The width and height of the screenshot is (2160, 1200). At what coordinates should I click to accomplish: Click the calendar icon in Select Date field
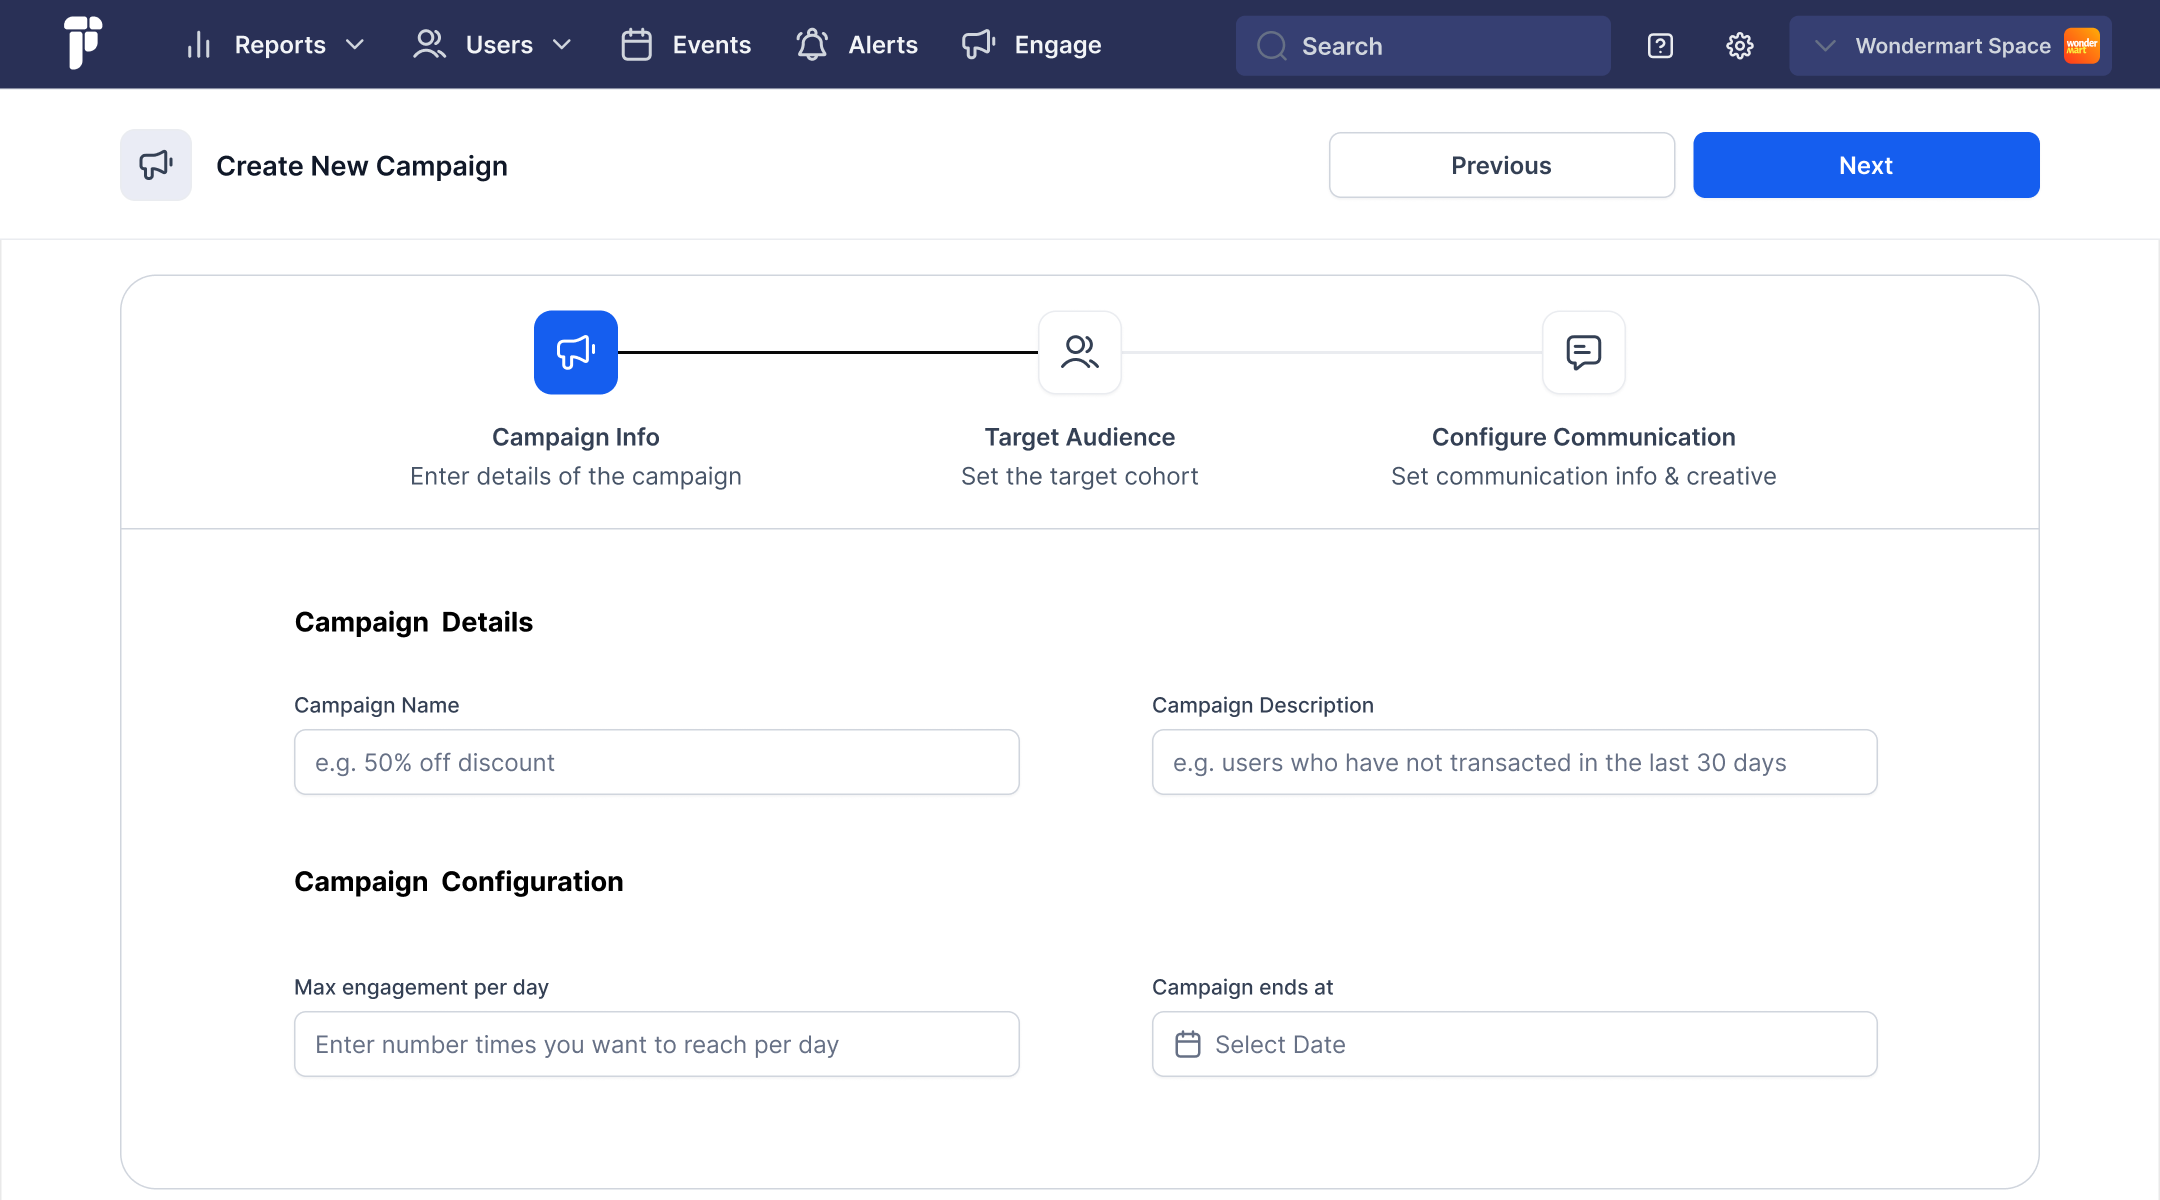point(1187,1044)
